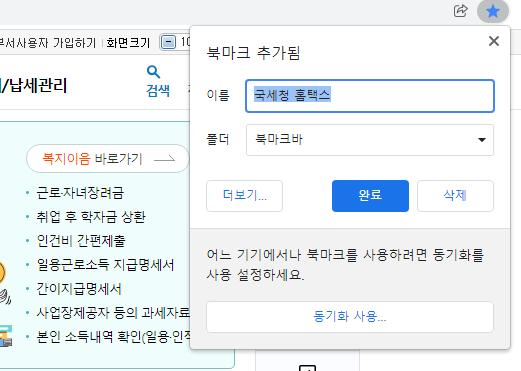Image resolution: width=521 pixels, height=371 pixels.
Task: Select 일용근로소득 지급명세서
Action: coord(105,265)
